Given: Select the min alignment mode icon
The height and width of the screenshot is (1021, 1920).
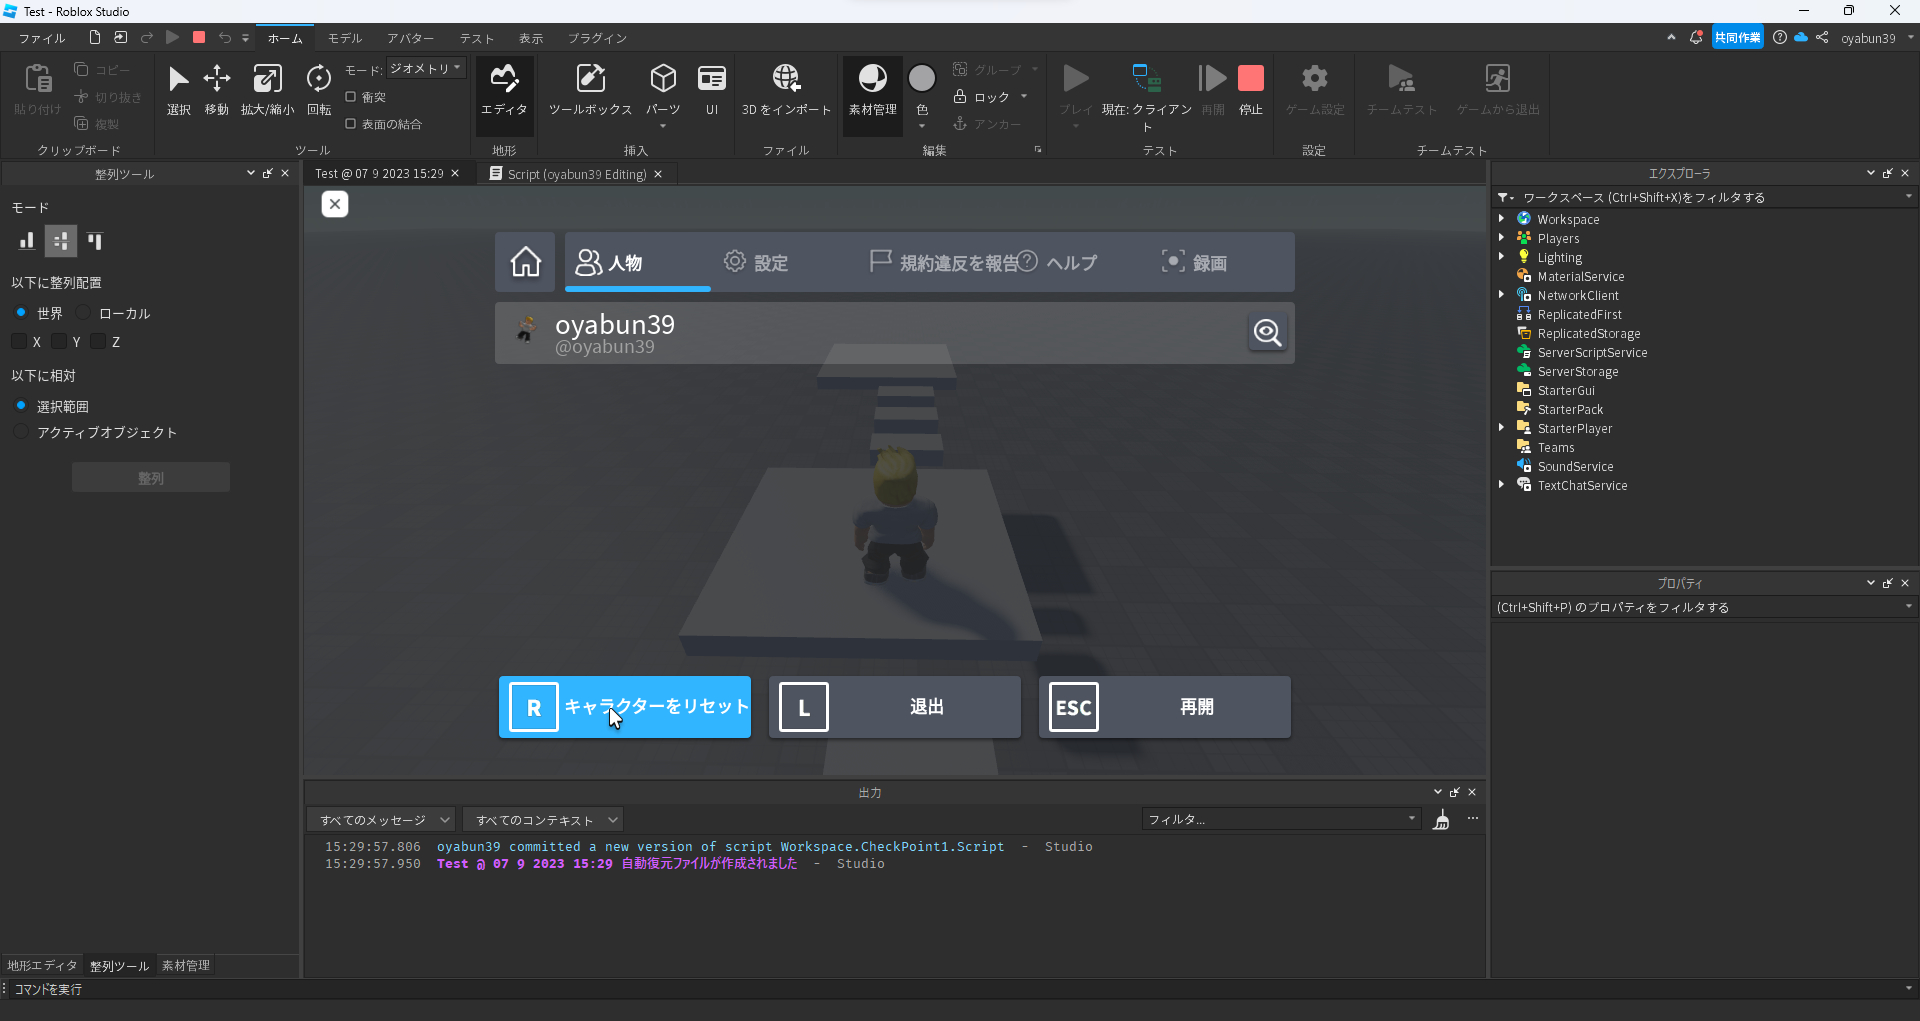Looking at the screenshot, I should point(27,241).
